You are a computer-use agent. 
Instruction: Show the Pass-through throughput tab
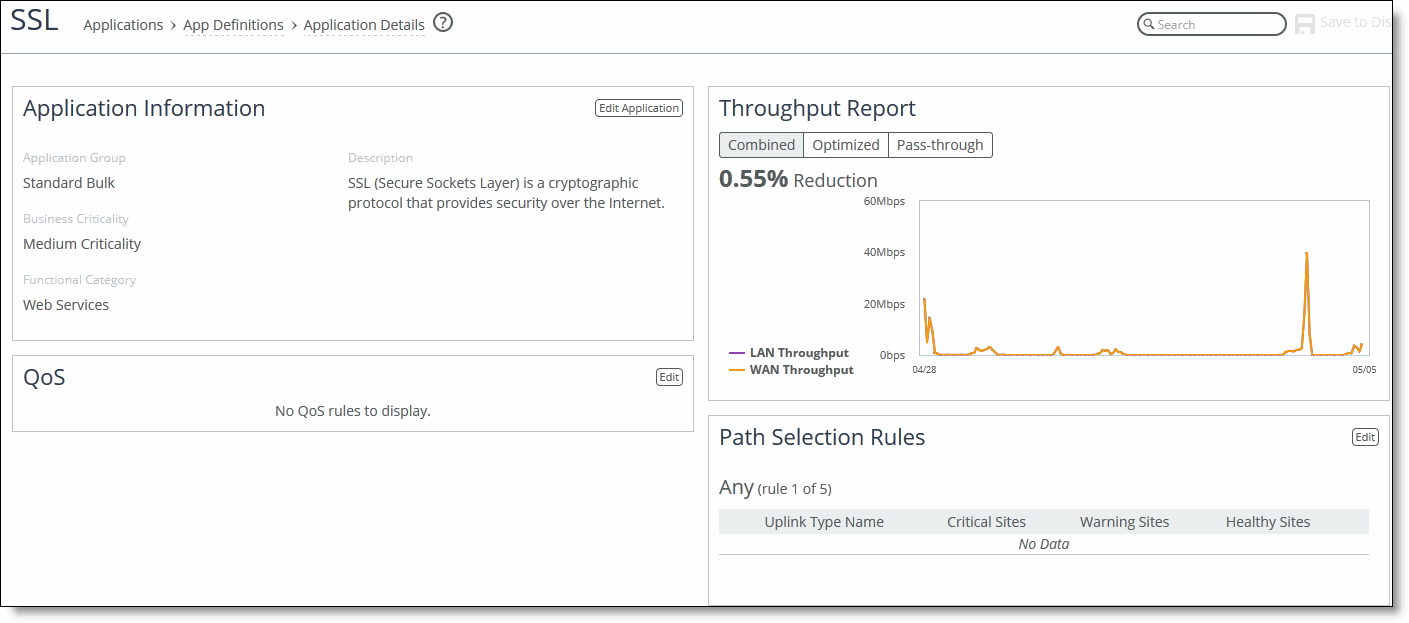click(x=939, y=145)
